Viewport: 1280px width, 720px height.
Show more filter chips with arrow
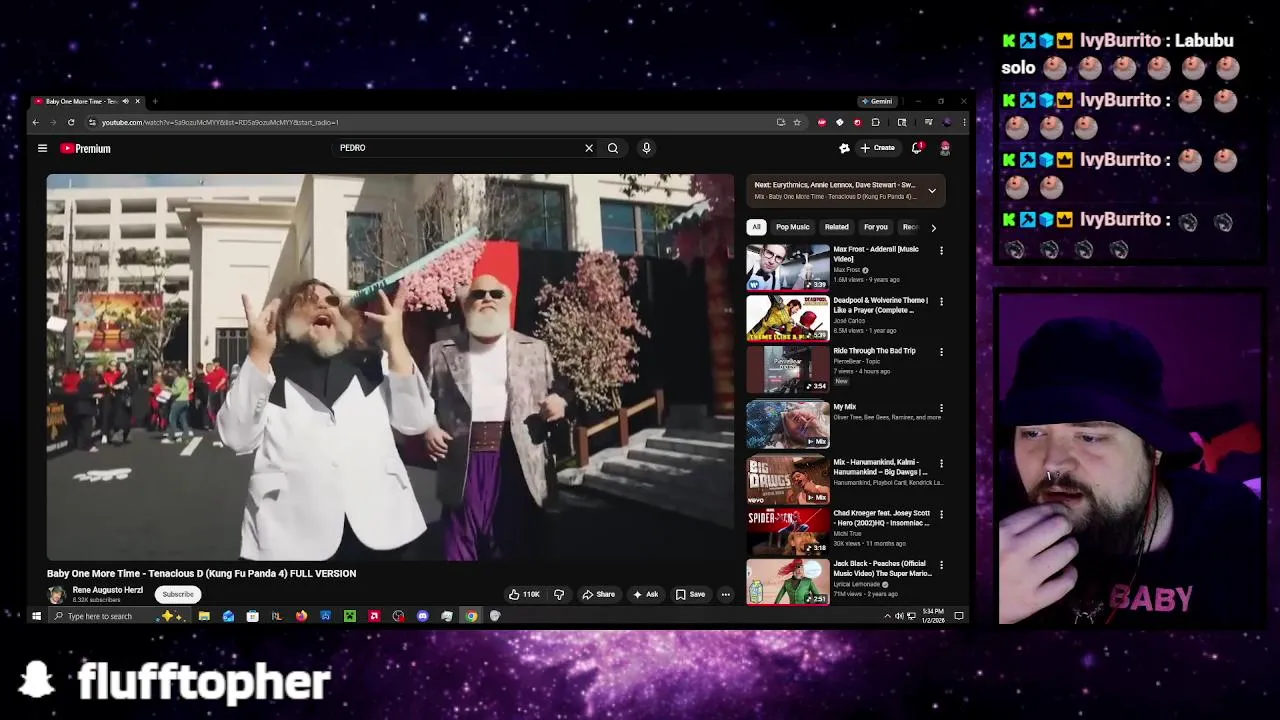click(x=933, y=227)
